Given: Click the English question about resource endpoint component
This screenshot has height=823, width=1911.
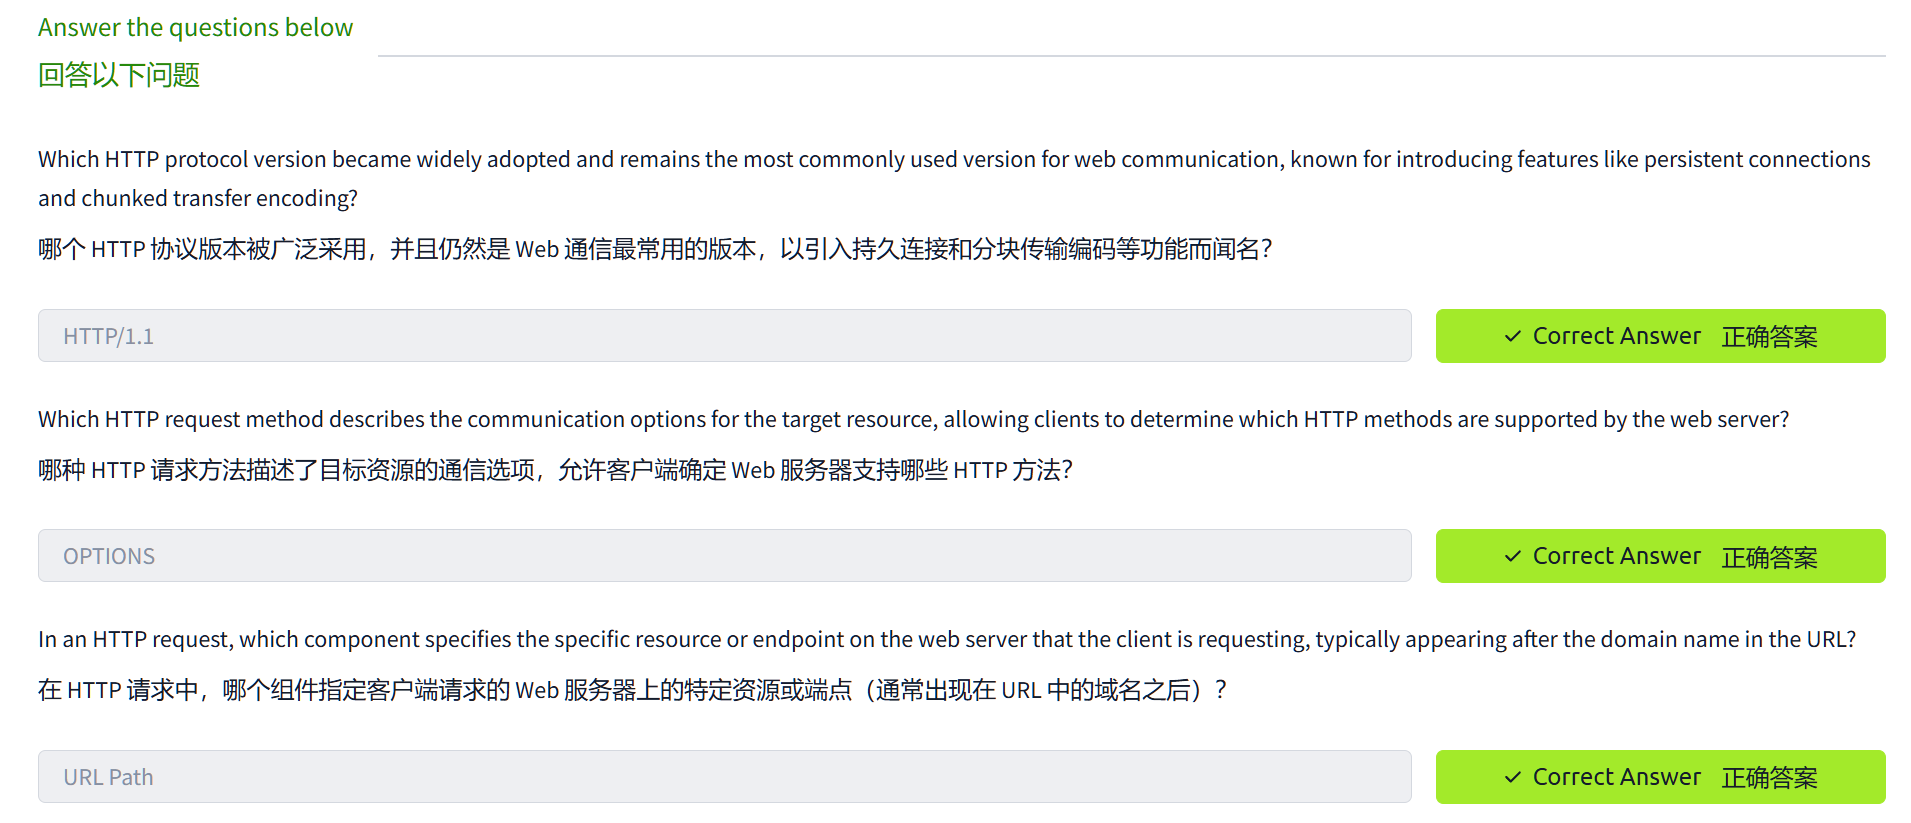Looking at the screenshot, I should pyautogui.click(x=946, y=639).
